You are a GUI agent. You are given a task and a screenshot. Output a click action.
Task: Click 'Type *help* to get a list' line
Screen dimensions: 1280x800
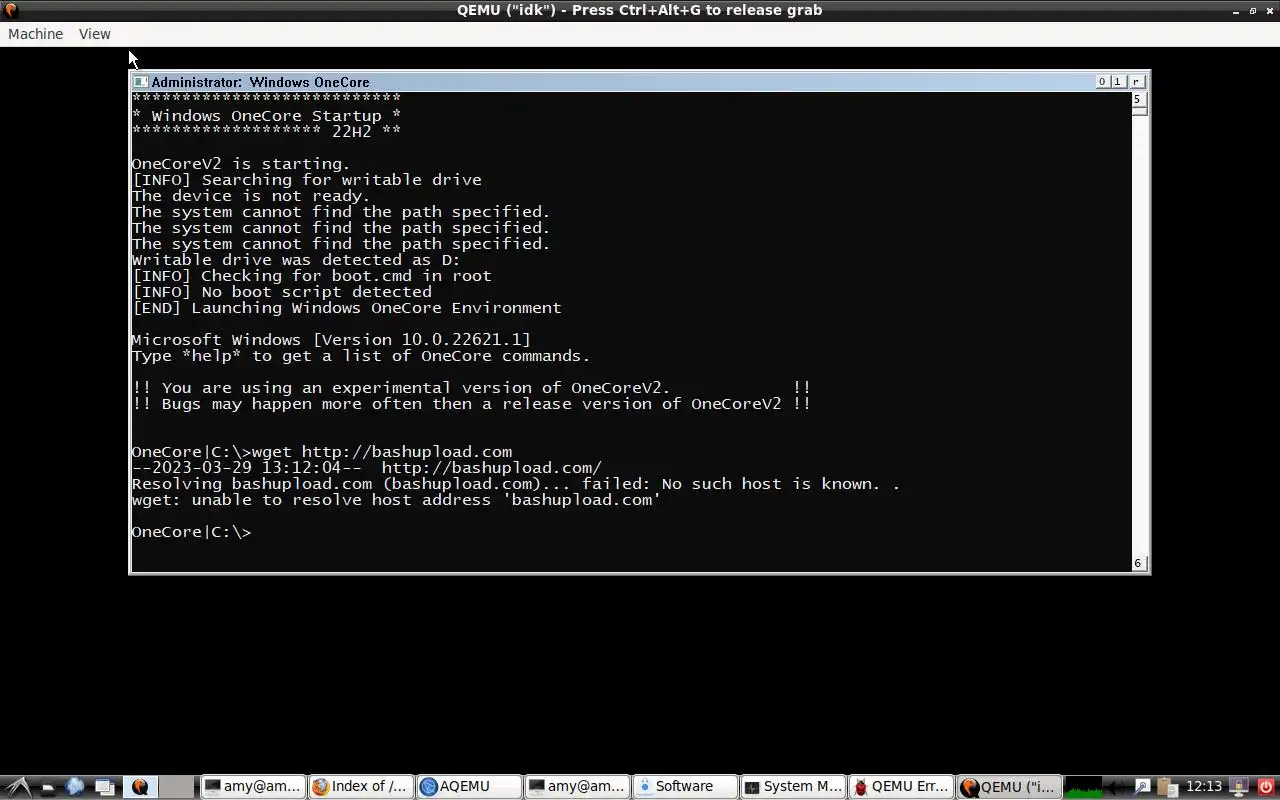[x=361, y=356]
